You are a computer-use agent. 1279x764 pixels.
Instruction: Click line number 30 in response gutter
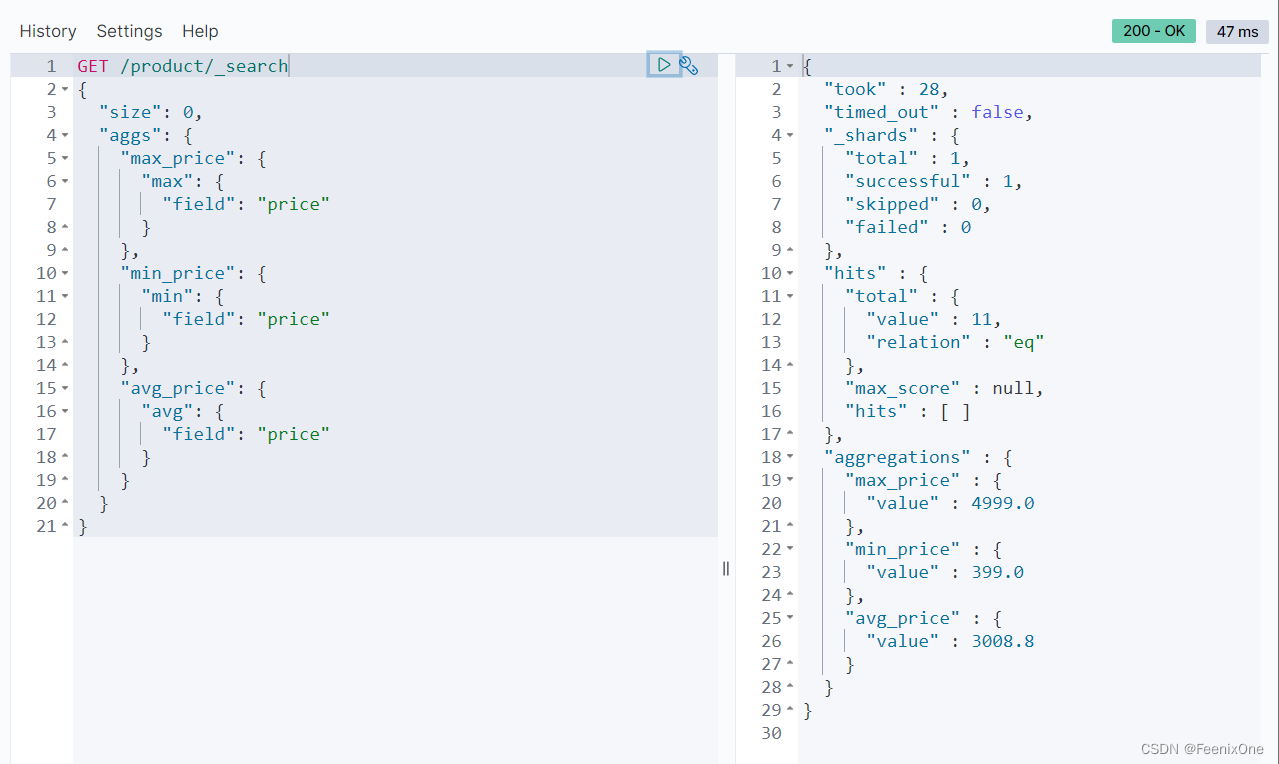point(771,733)
